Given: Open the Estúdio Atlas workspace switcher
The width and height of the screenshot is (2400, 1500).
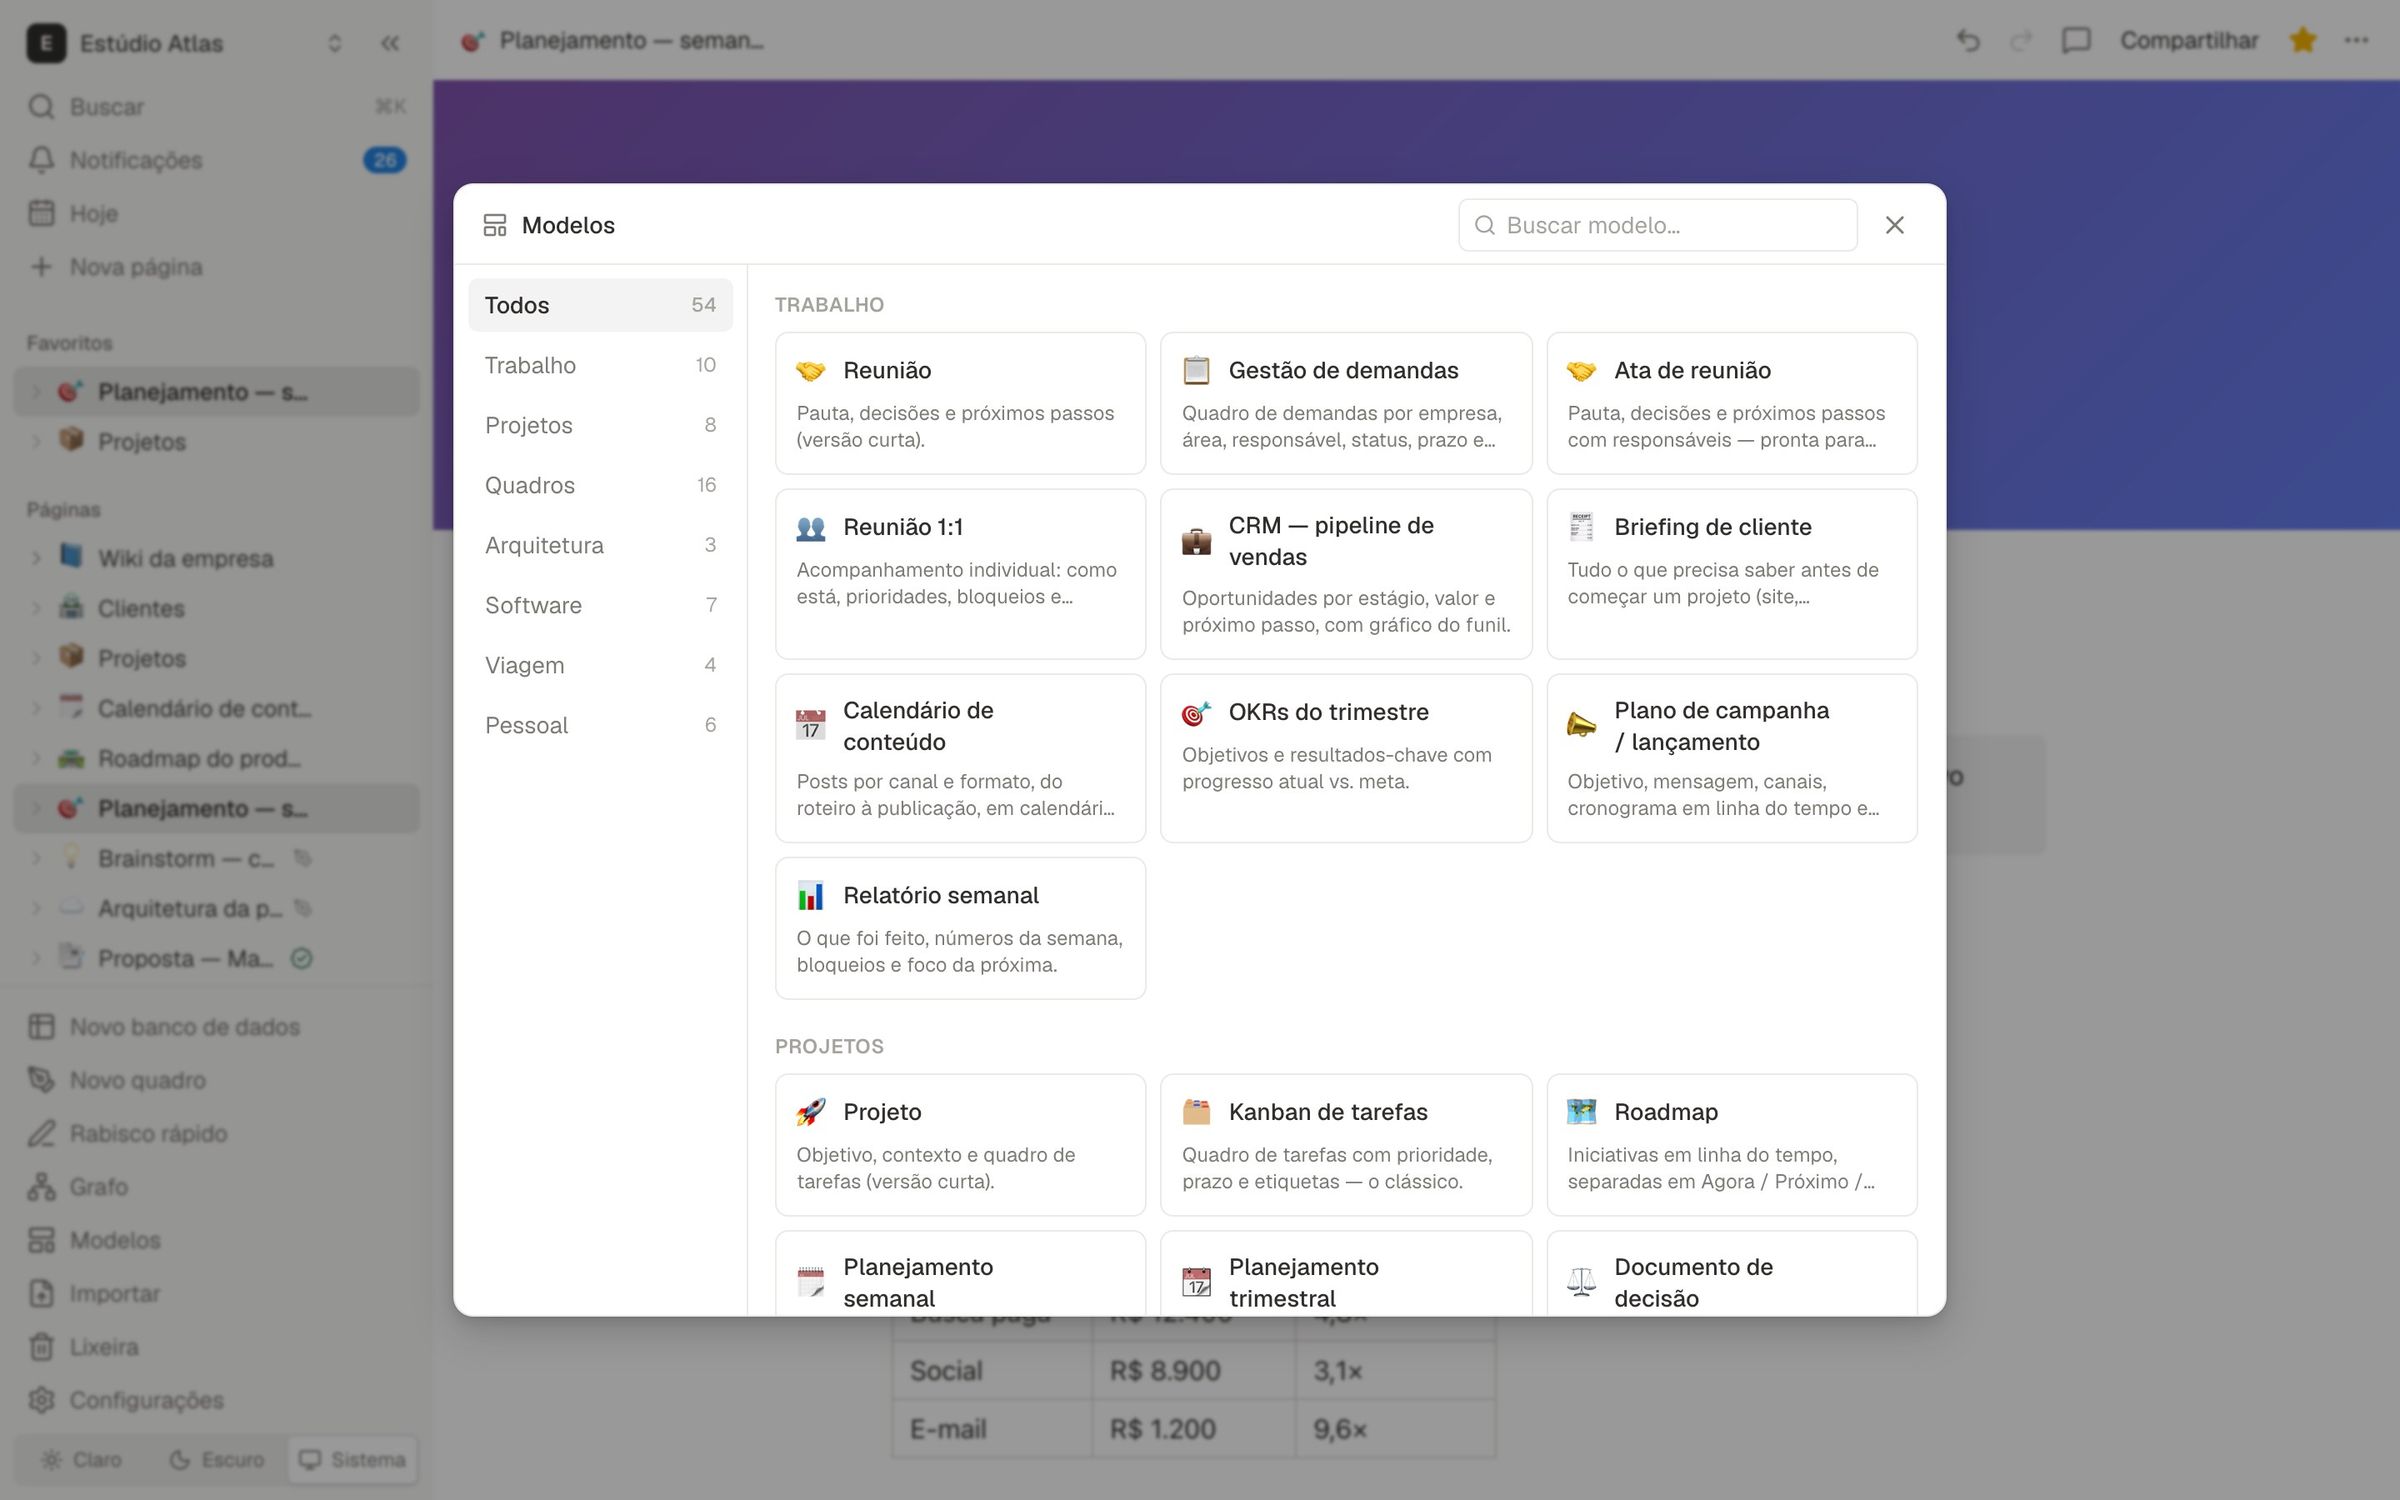Looking at the screenshot, I should [x=186, y=43].
